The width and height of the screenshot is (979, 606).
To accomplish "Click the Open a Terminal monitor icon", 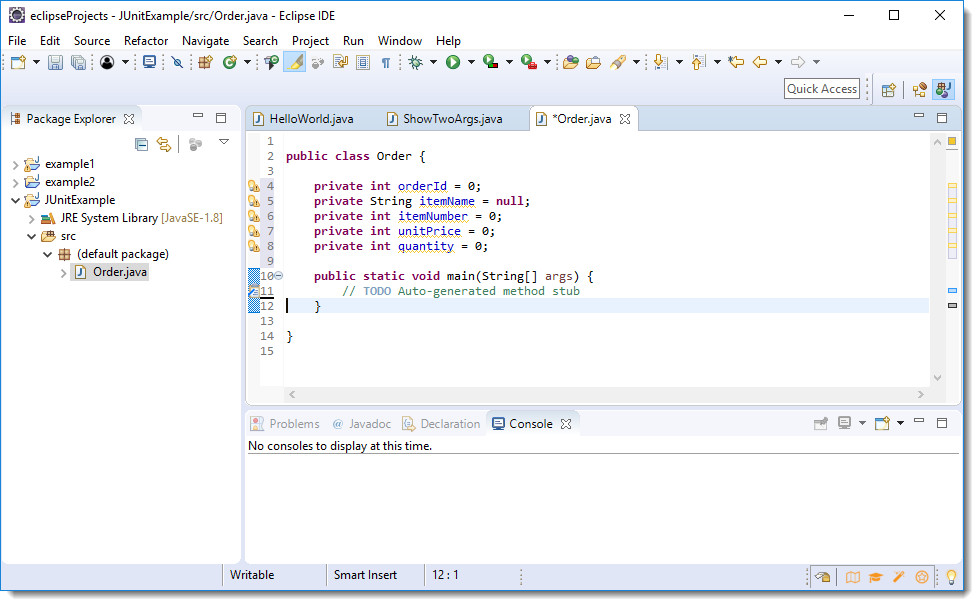I will click(x=149, y=62).
